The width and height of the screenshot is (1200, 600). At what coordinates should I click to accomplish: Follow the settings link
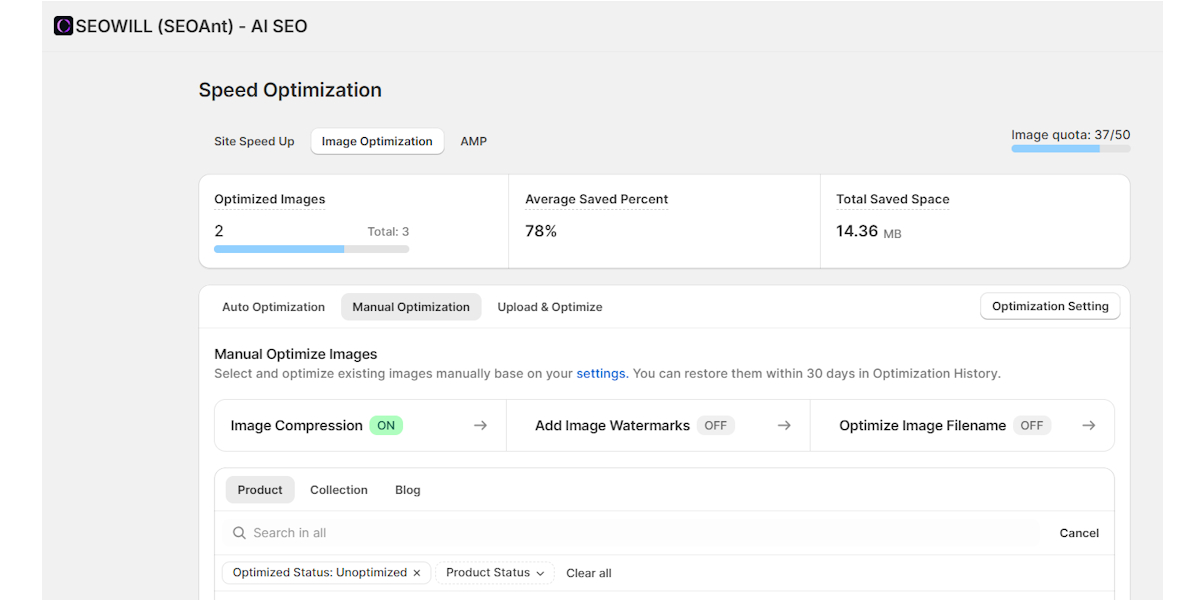tap(600, 374)
